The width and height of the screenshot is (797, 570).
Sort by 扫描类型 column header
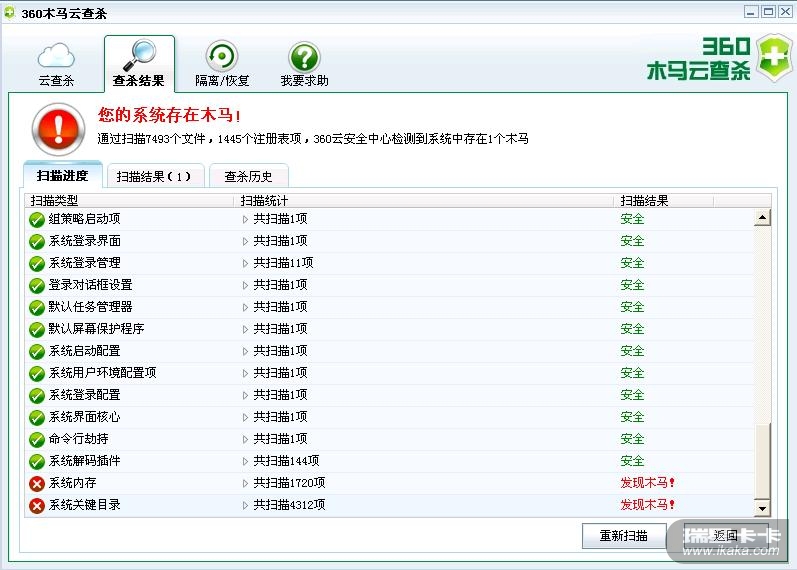[129, 200]
